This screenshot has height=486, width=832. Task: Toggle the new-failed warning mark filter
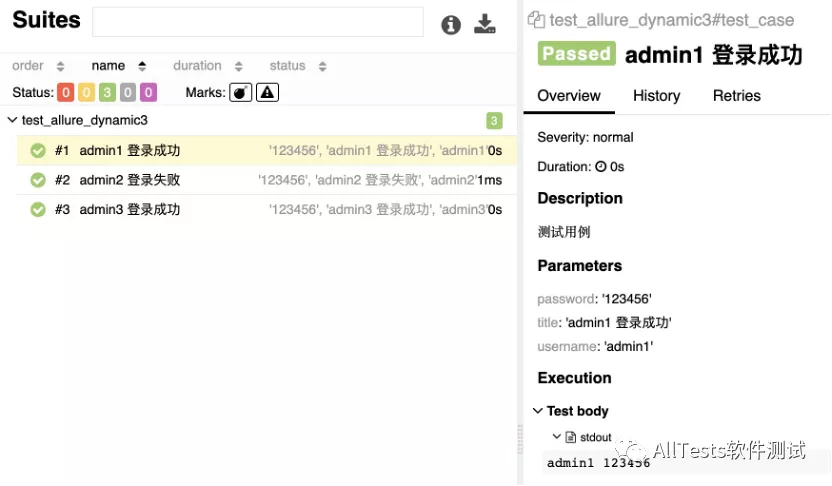[267, 92]
